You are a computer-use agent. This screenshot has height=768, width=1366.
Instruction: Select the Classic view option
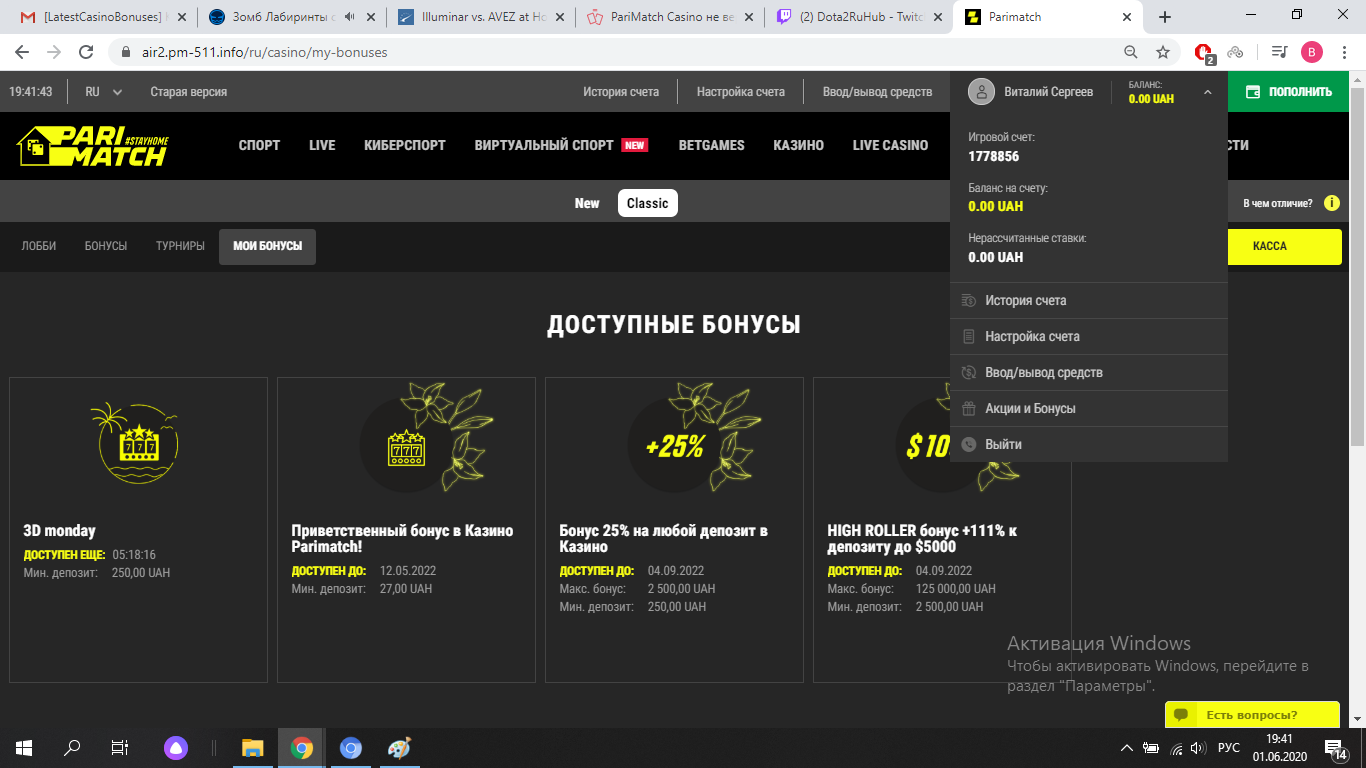pyautogui.click(x=647, y=203)
